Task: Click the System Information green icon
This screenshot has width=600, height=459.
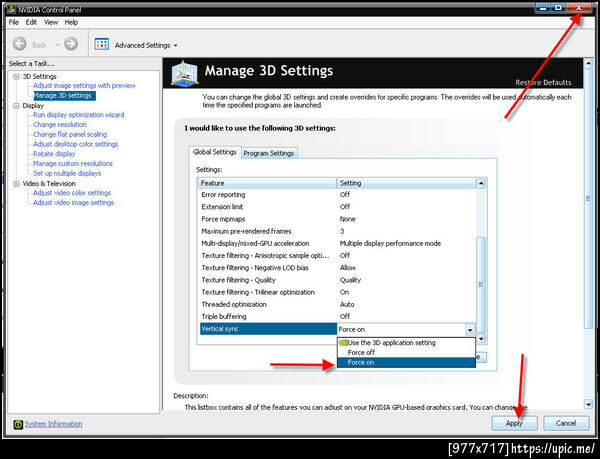Action: coord(18,424)
